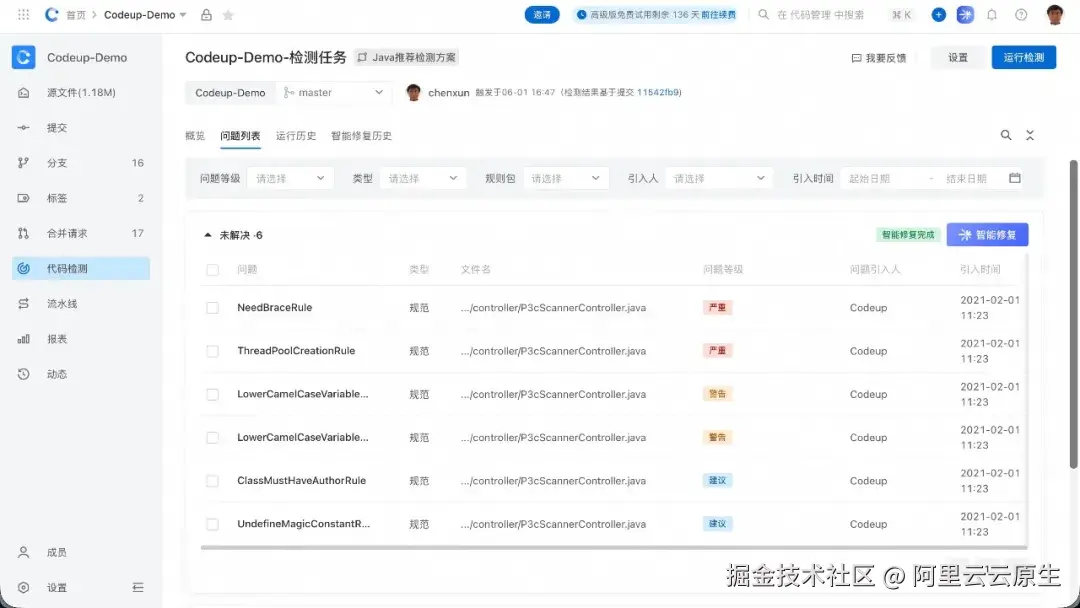This screenshot has height=608, width=1080.
Task: Click the Java推荐检测方案 tag
Action: click(x=406, y=57)
